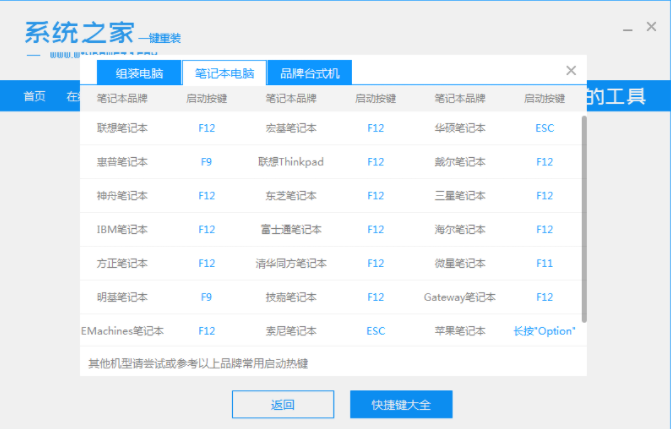Select the 明基笔记本 F9 hotkey
The width and height of the screenshot is (671, 429).
click(x=206, y=297)
